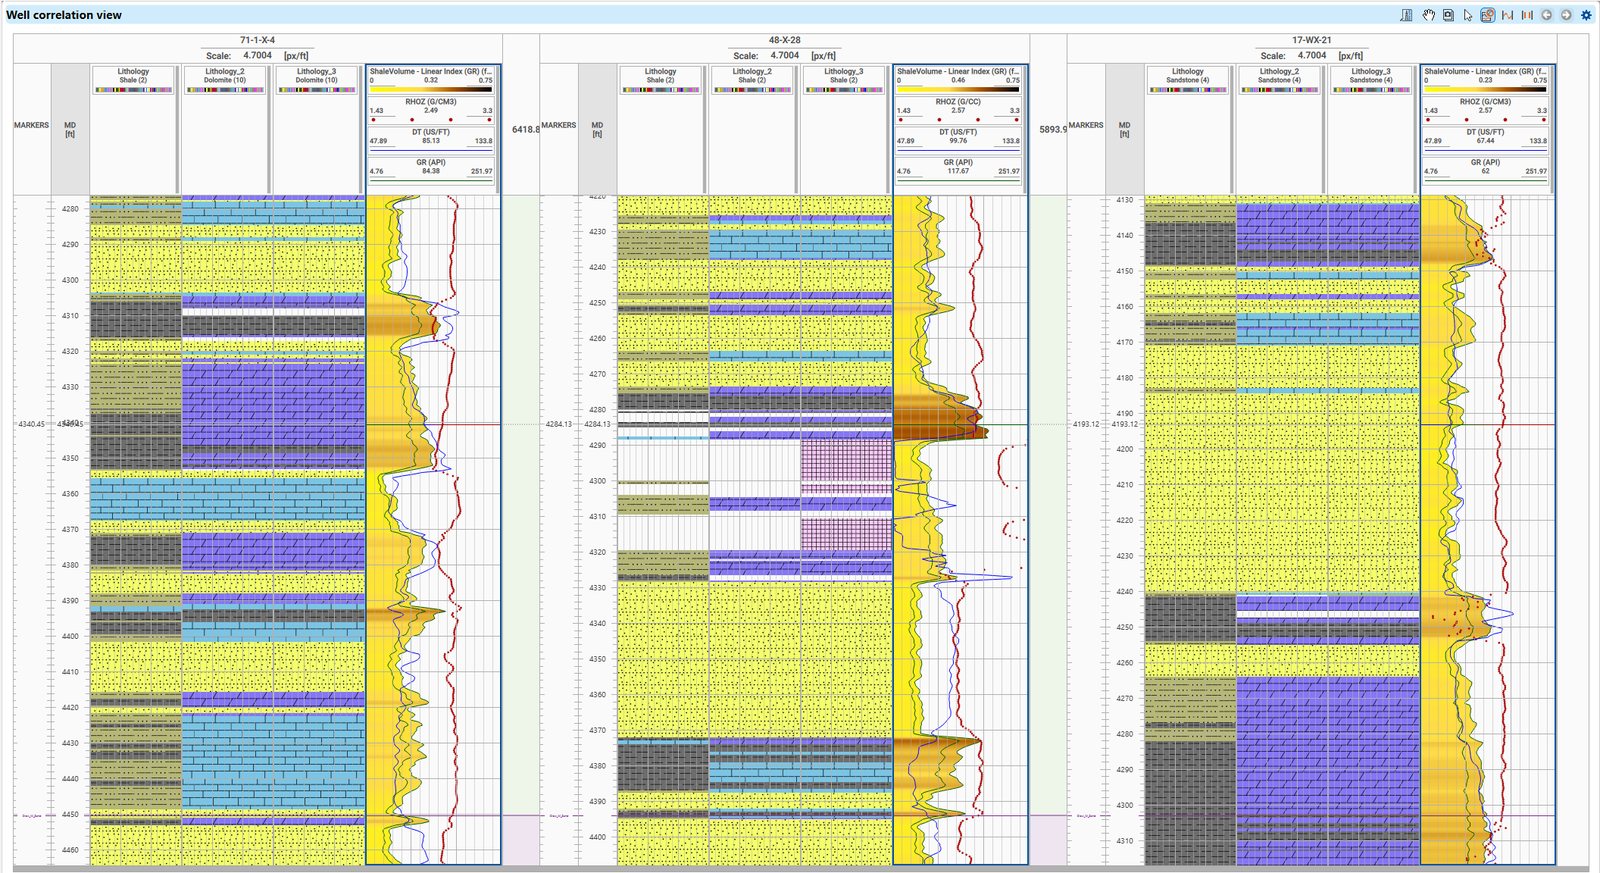The height and width of the screenshot is (873, 1600).
Task: Click the 5893.9 distance value between wells
Action: [x=1053, y=130]
